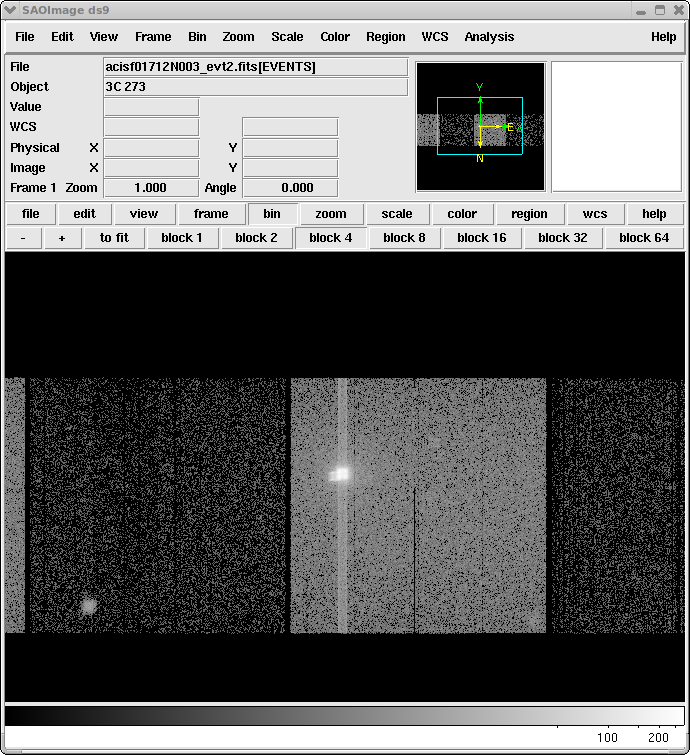
Task: Click the Object name field
Action: click(255, 87)
